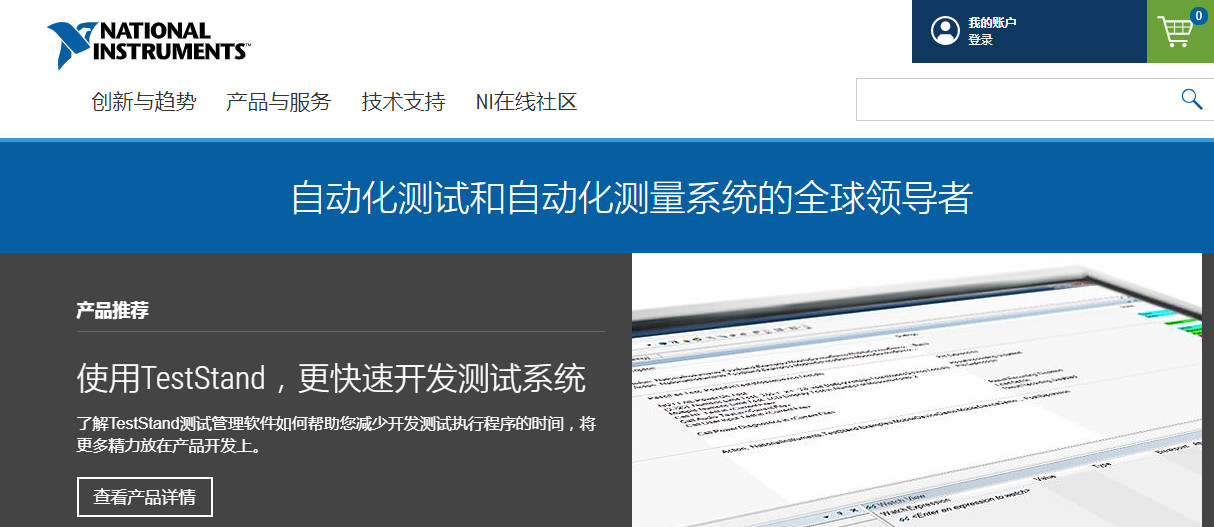The width and height of the screenshot is (1214, 527).
Task: Open the 技术支持 menu
Action: pyautogui.click(x=403, y=101)
